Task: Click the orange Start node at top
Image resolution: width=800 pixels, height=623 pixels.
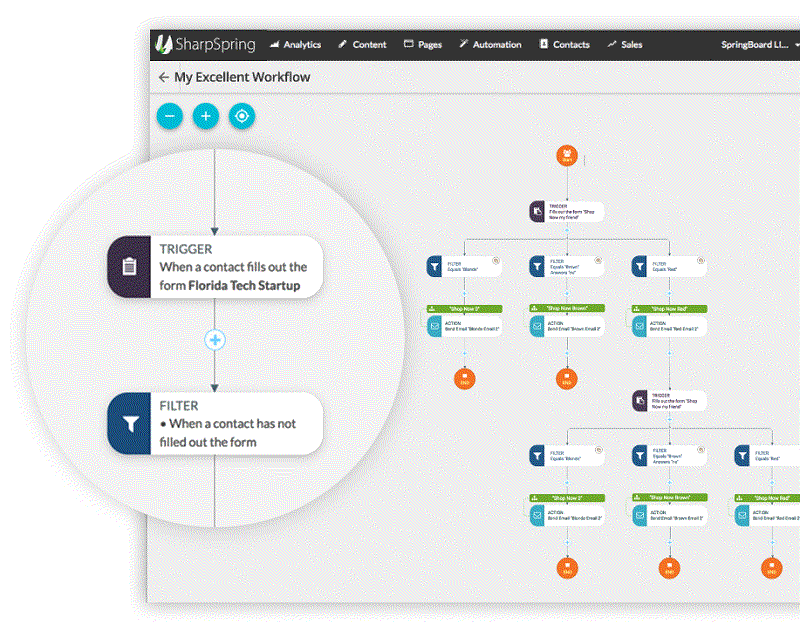Action: click(567, 157)
